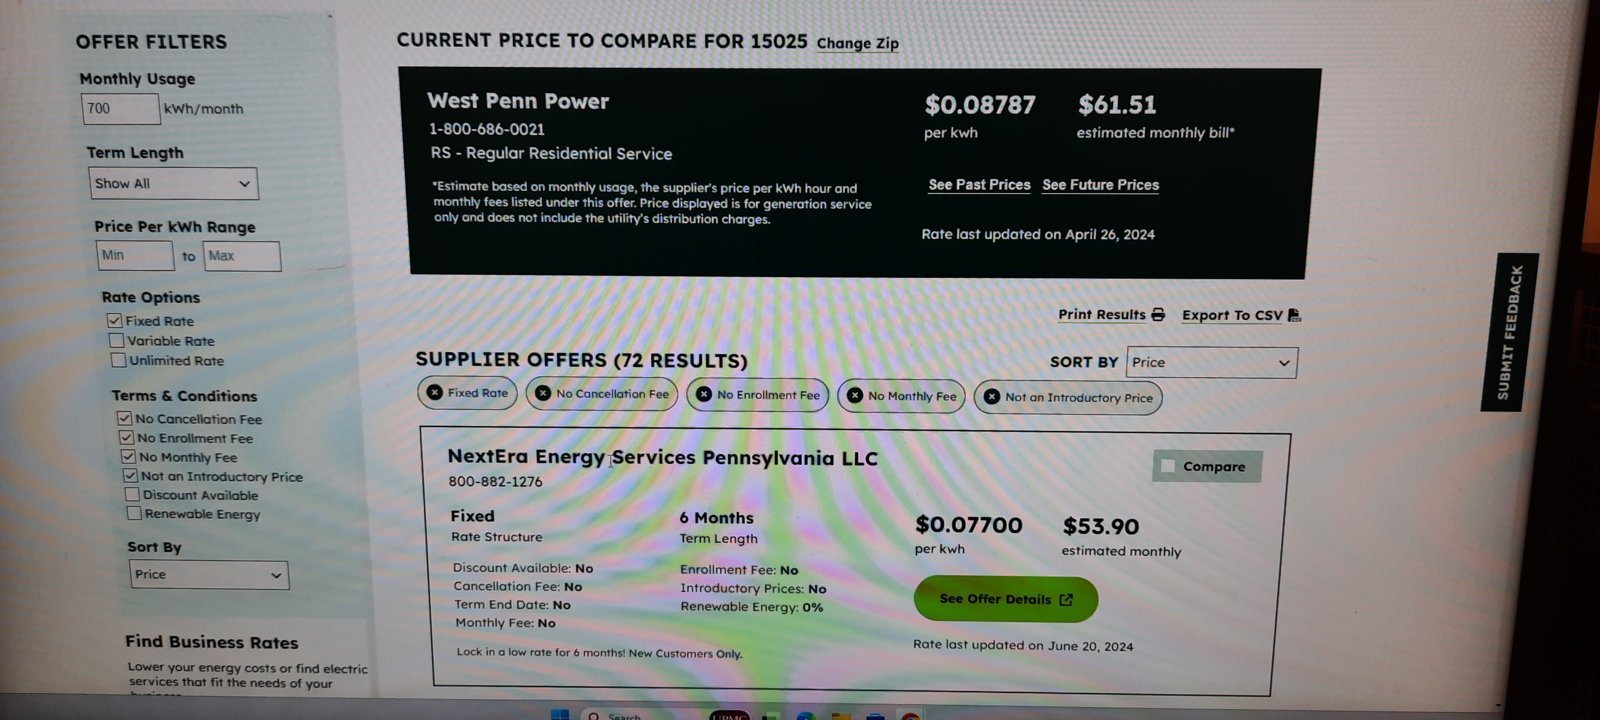This screenshot has width=1600, height=720.
Task: Click the Windows Start icon in taskbar
Action: (560, 714)
